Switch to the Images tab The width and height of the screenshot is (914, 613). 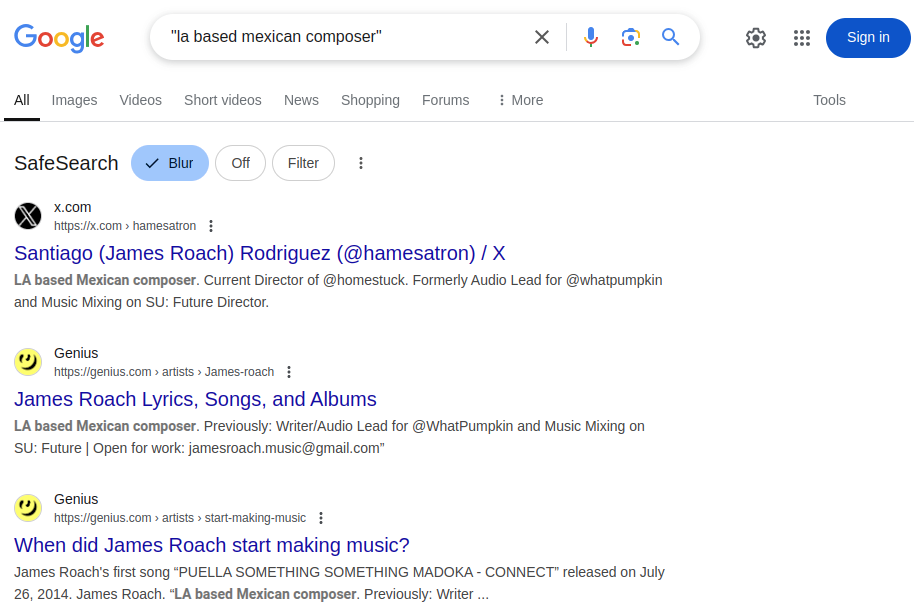[75, 100]
